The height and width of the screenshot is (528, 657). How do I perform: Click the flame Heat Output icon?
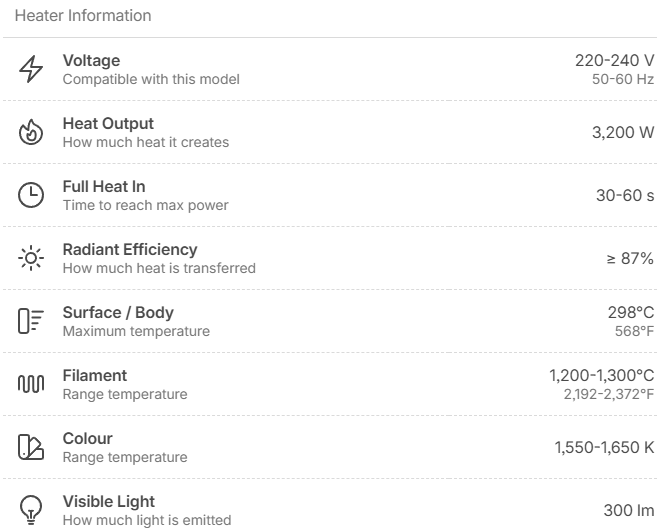pyautogui.click(x=32, y=132)
